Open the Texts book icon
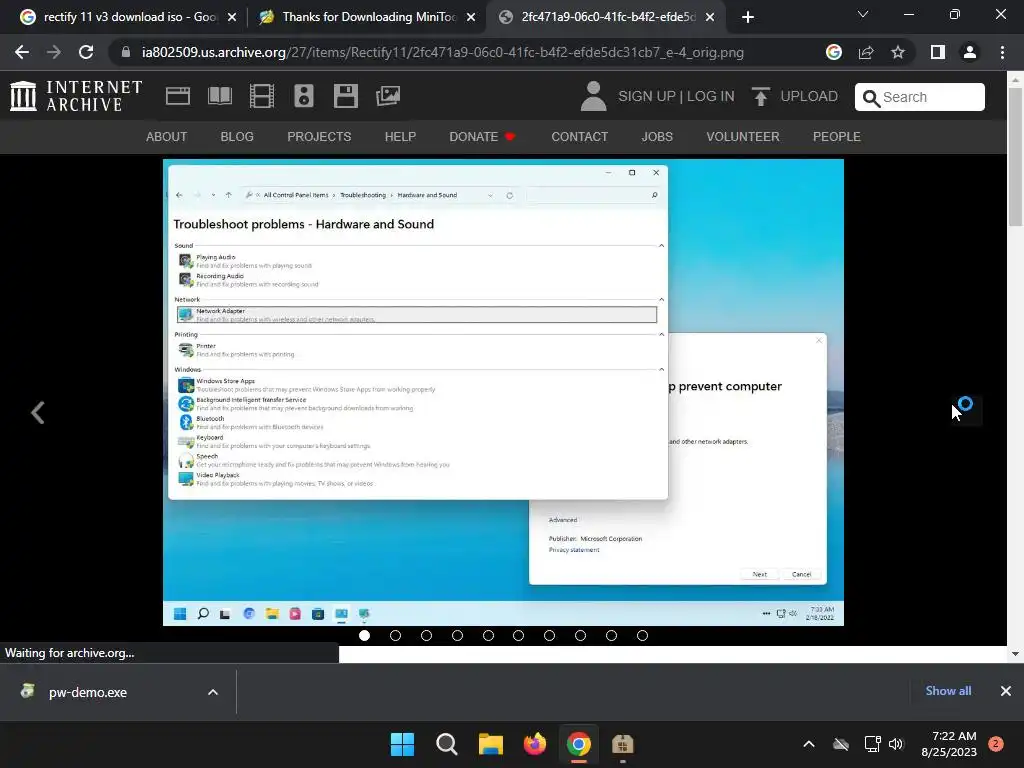Image resolution: width=1024 pixels, height=768 pixels. click(x=219, y=96)
